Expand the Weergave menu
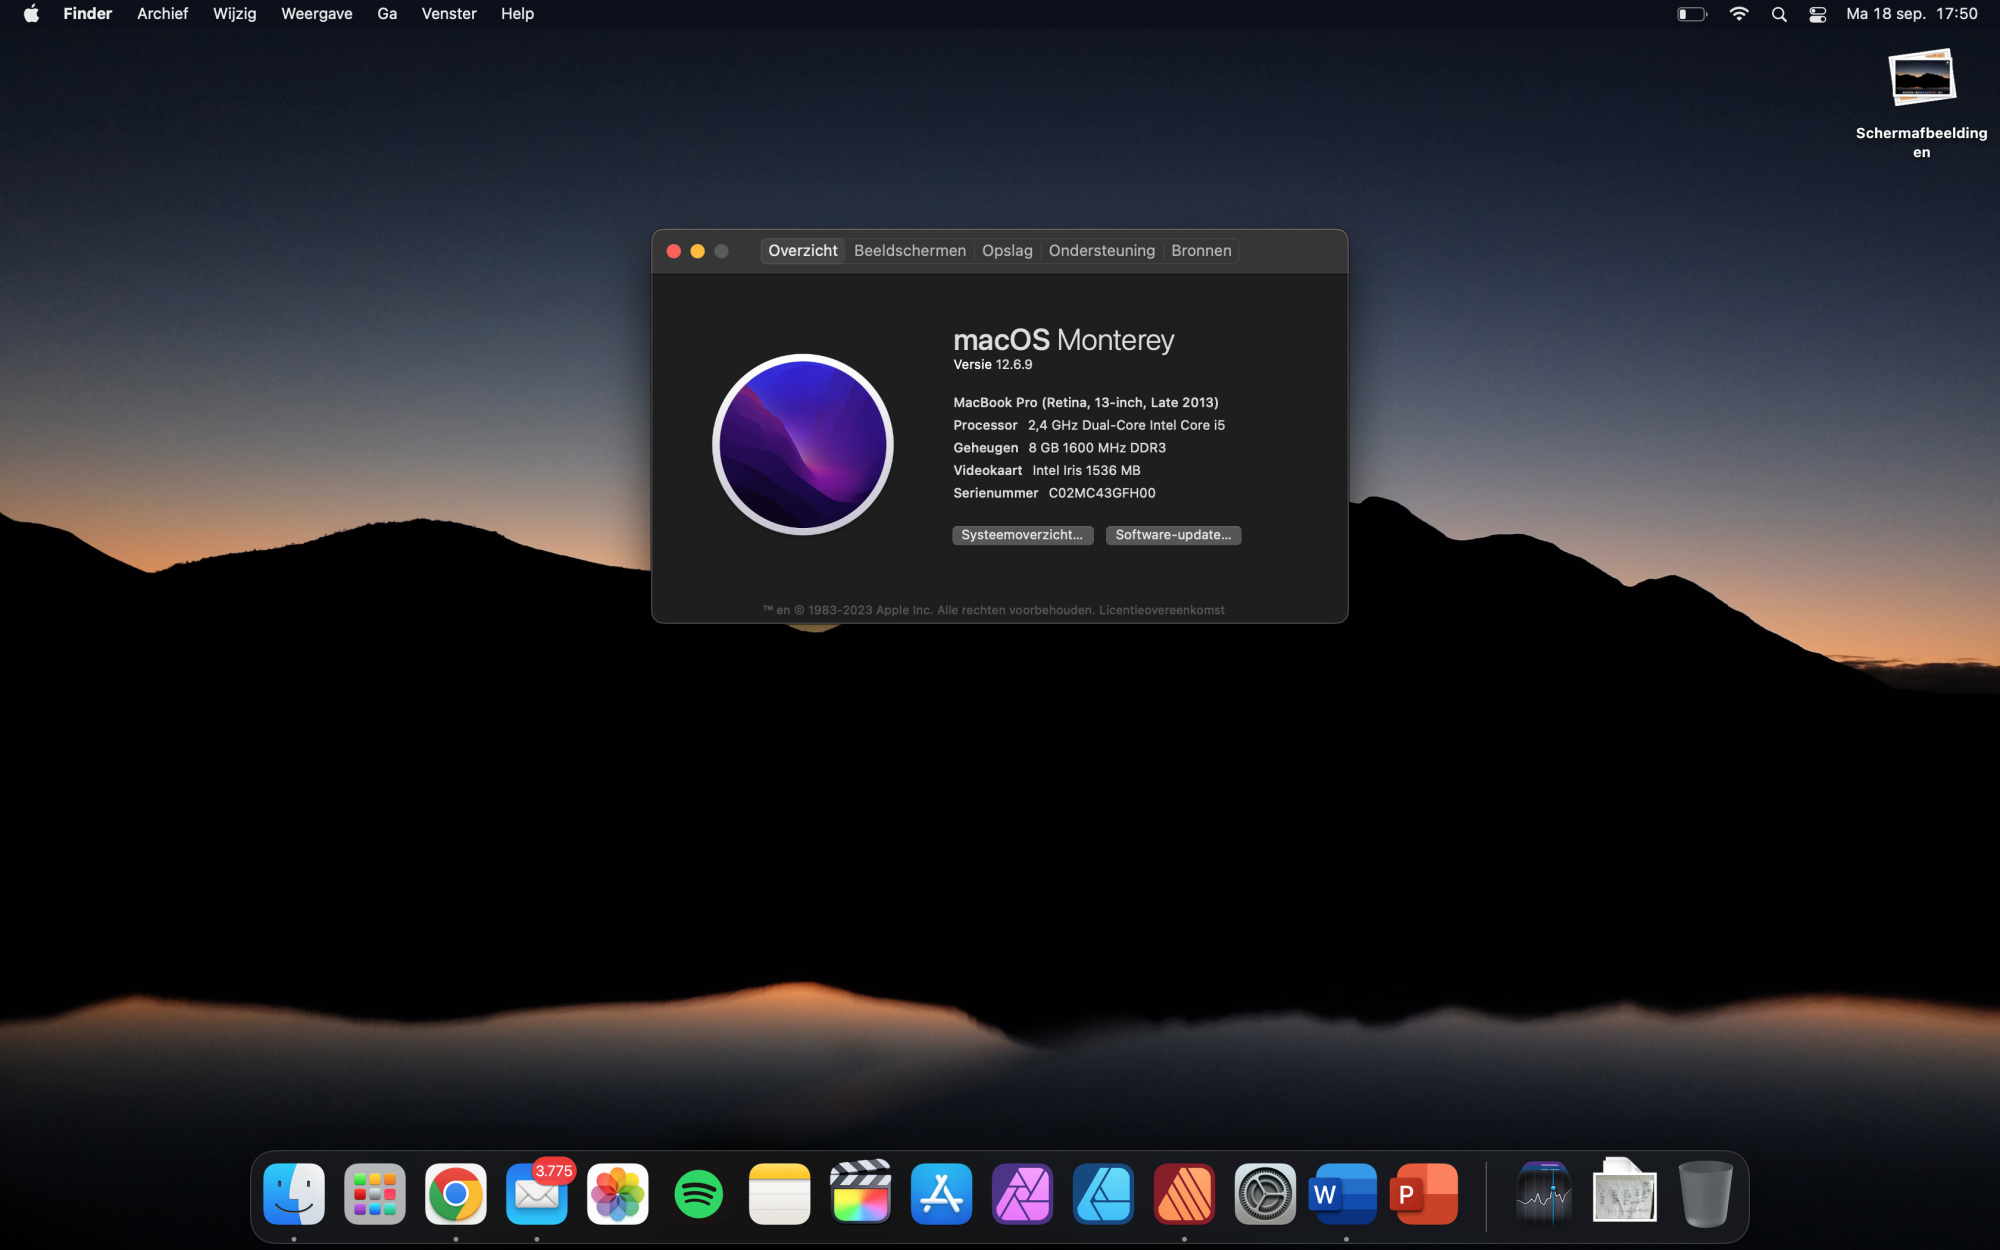2000x1250 pixels. (316, 14)
